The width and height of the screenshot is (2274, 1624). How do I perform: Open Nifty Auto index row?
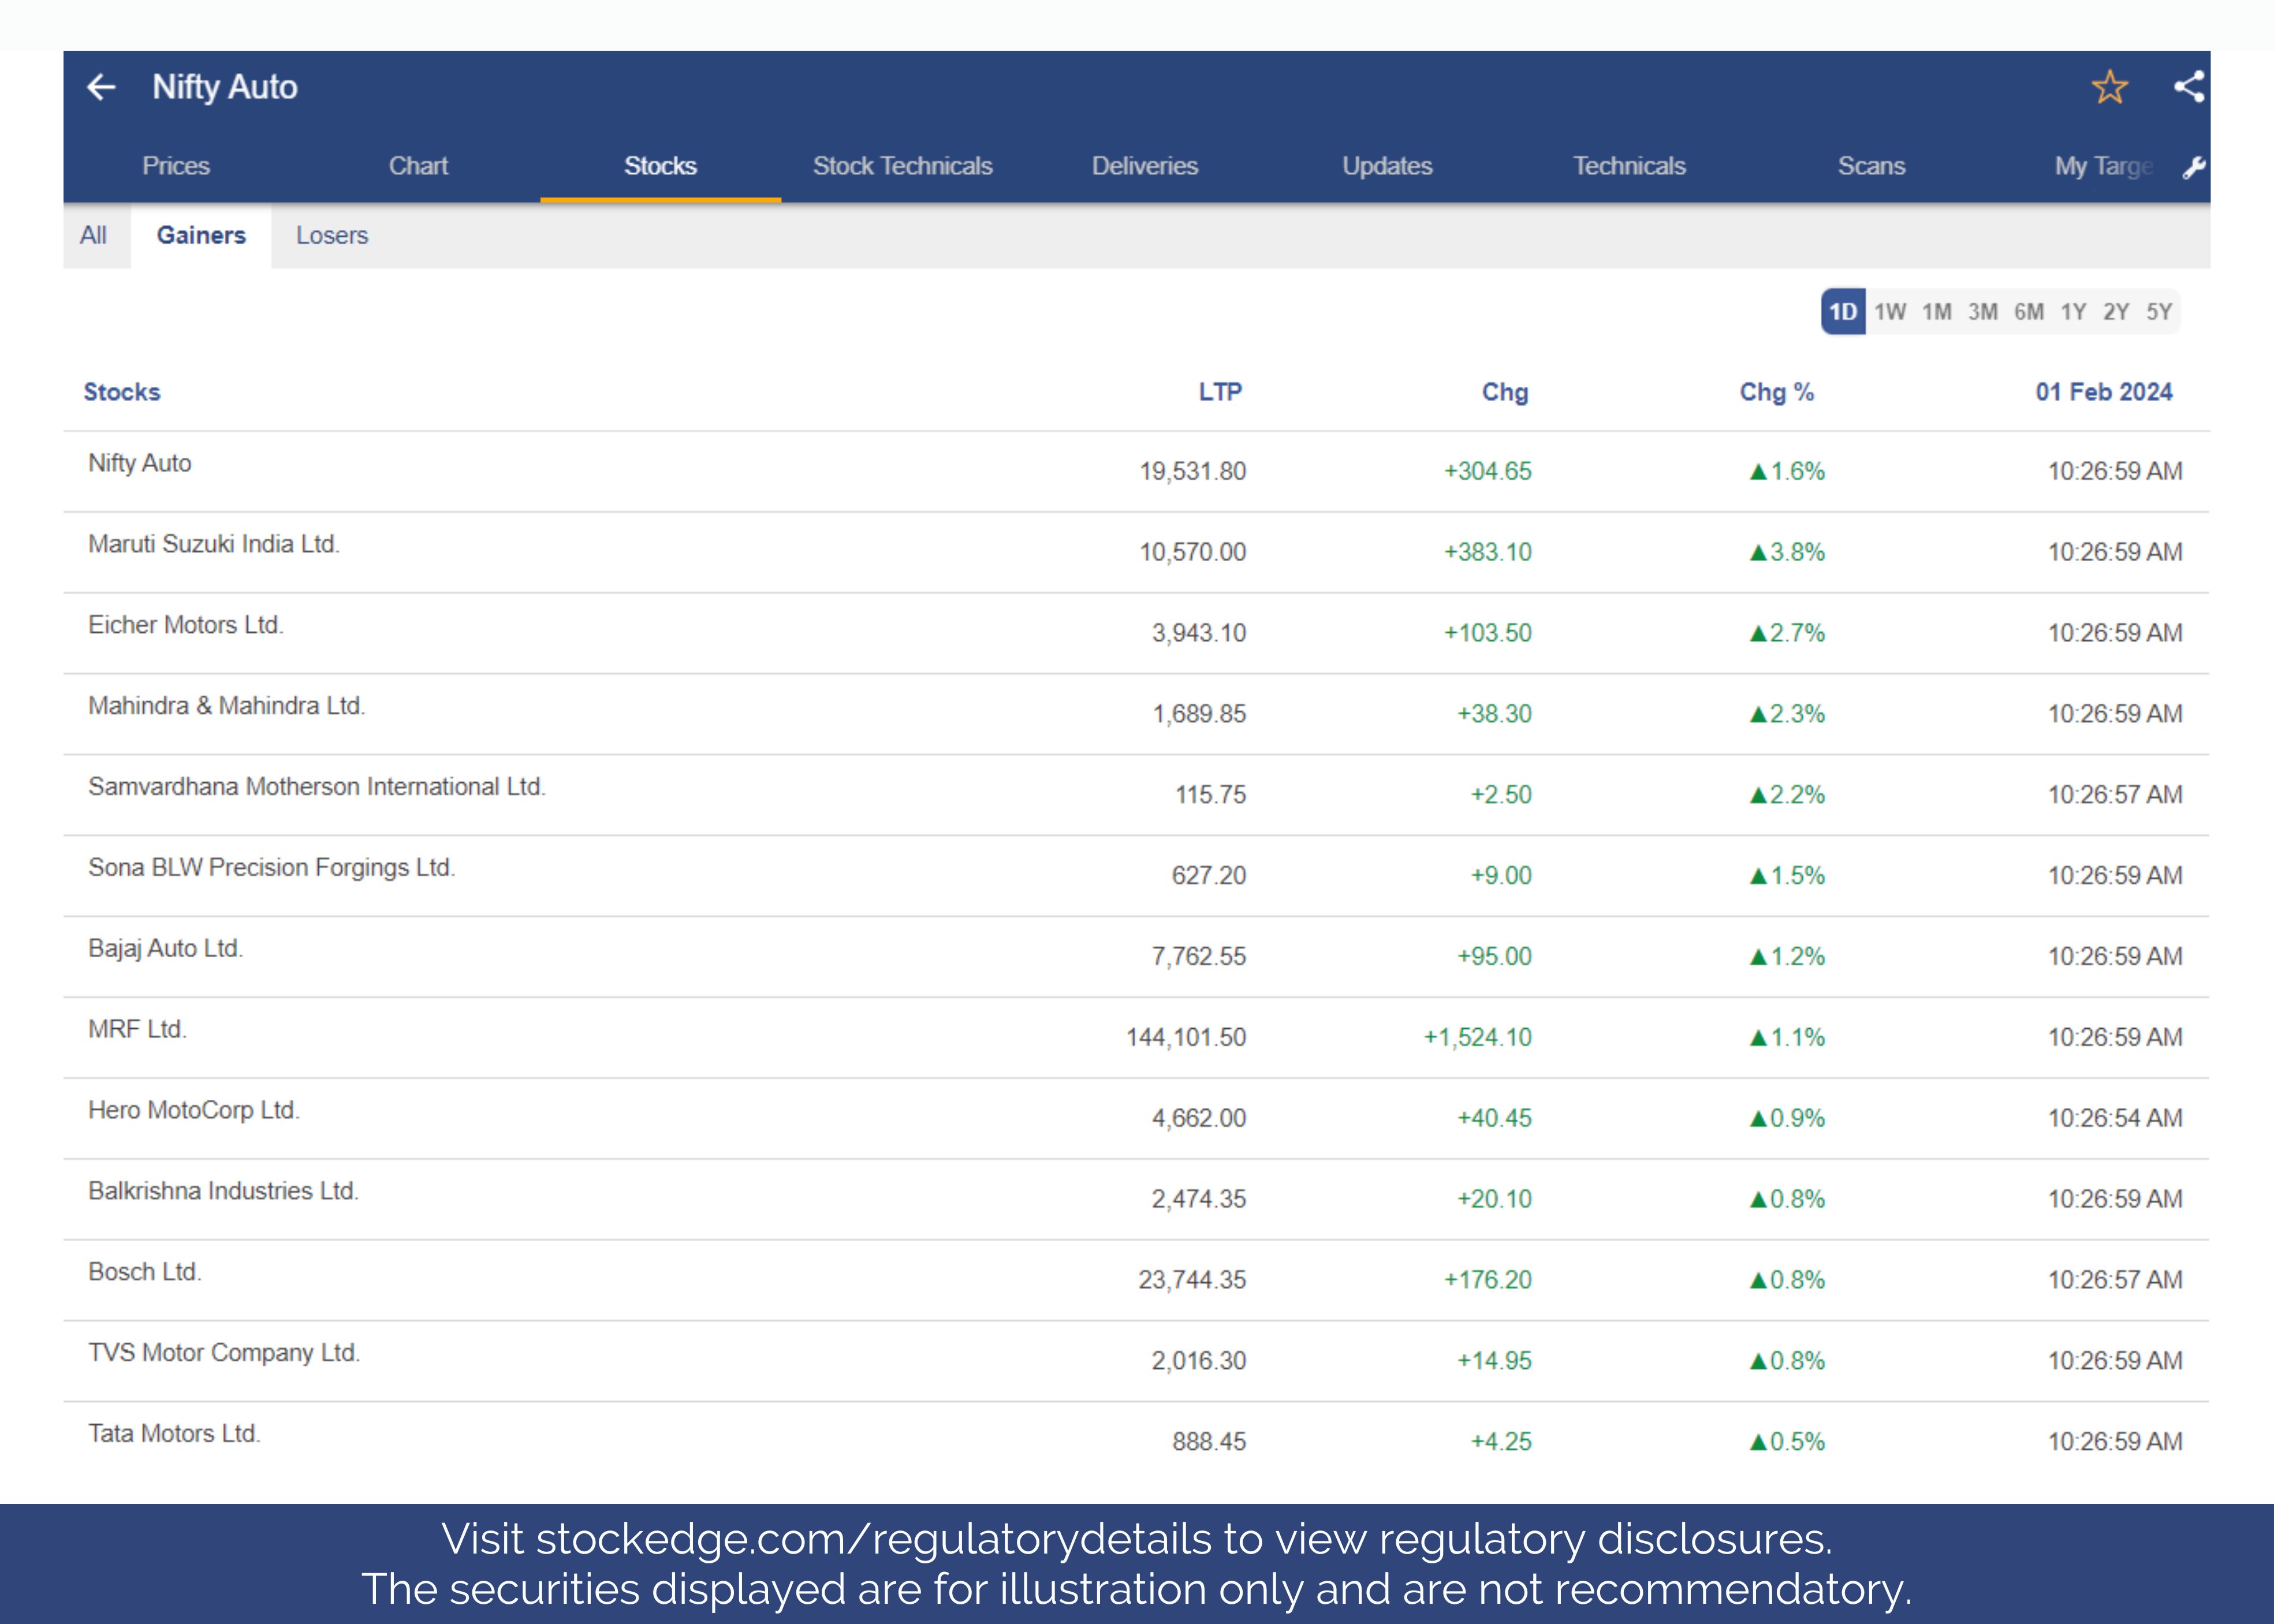coord(1136,472)
